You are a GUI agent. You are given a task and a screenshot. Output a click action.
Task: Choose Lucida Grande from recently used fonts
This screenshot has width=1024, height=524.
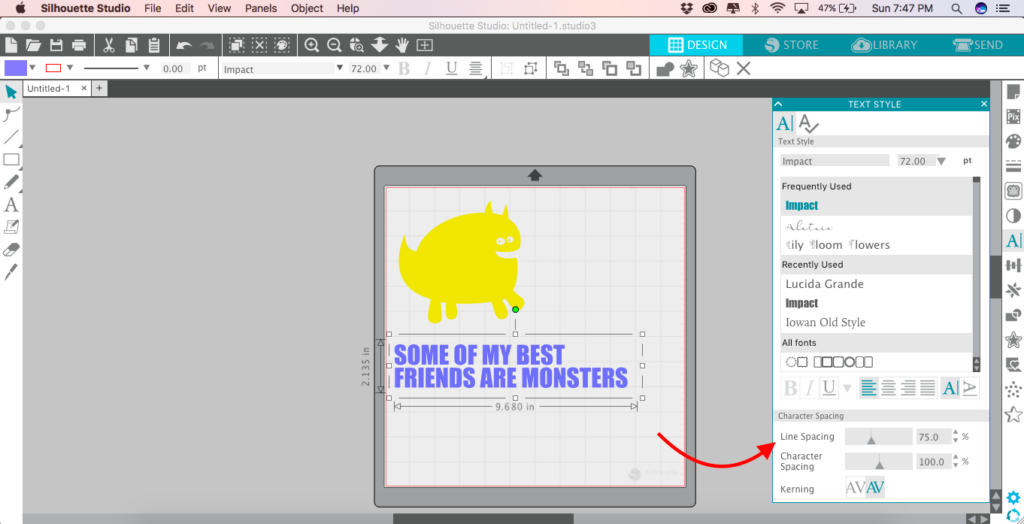click(x=824, y=284)
